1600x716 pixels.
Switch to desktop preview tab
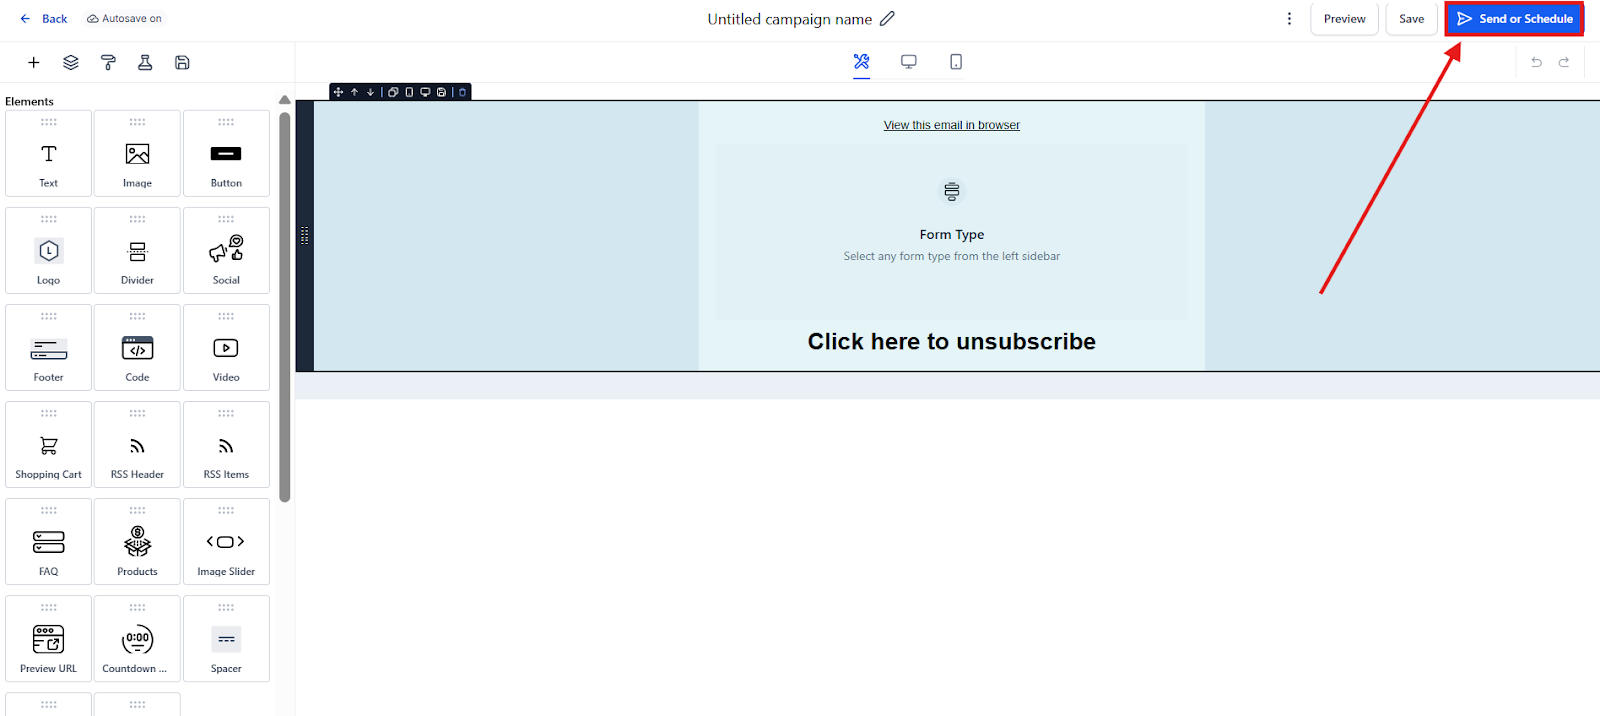coord(908,62)
